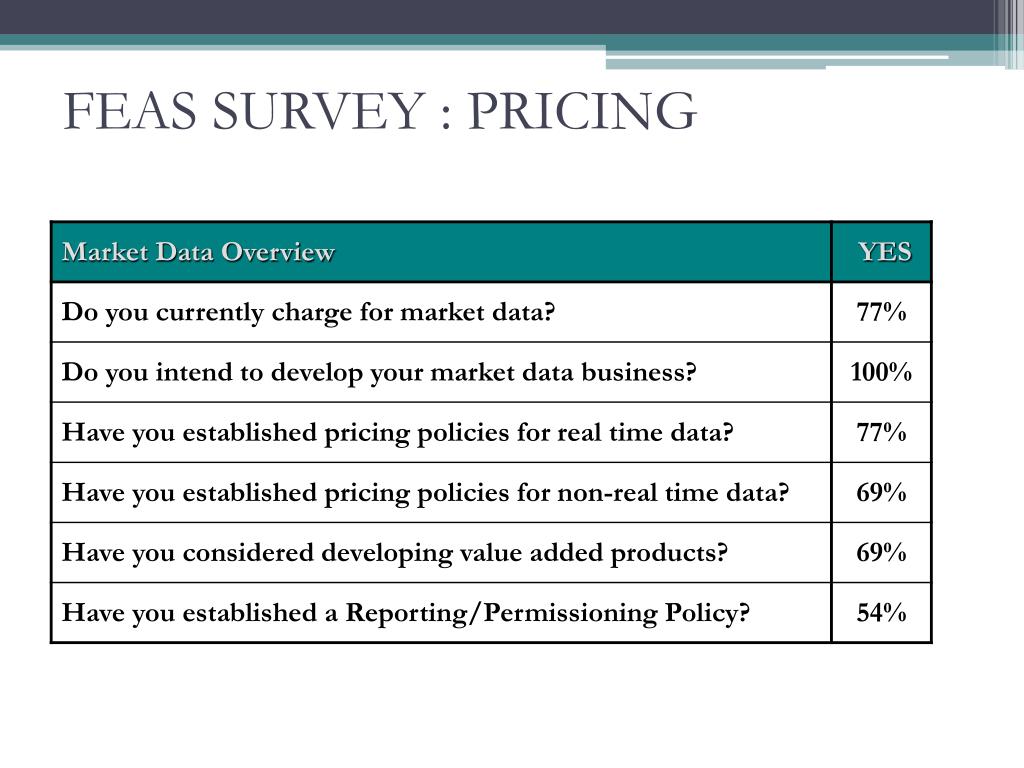Click the word Overview in the table header
This screenshot has width=1024, height=768.
pyautogui.click(x=278, y=252)
